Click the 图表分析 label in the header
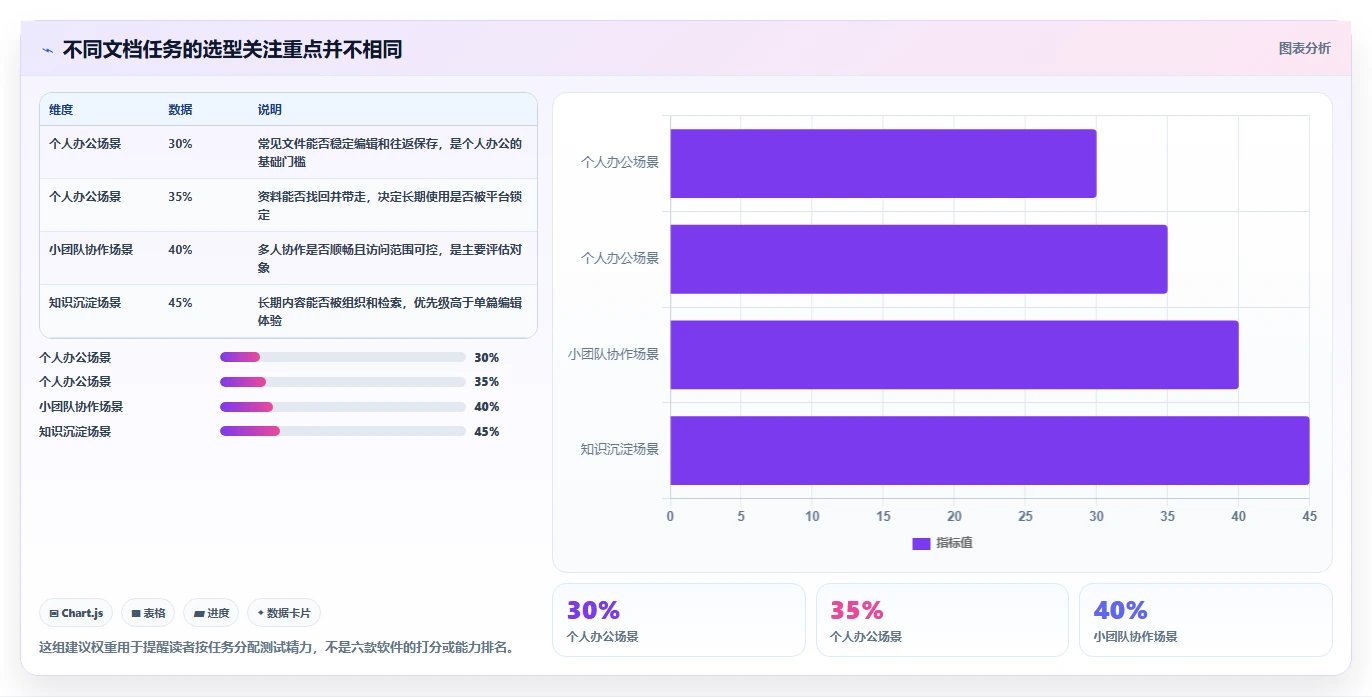 [1305, 48]
